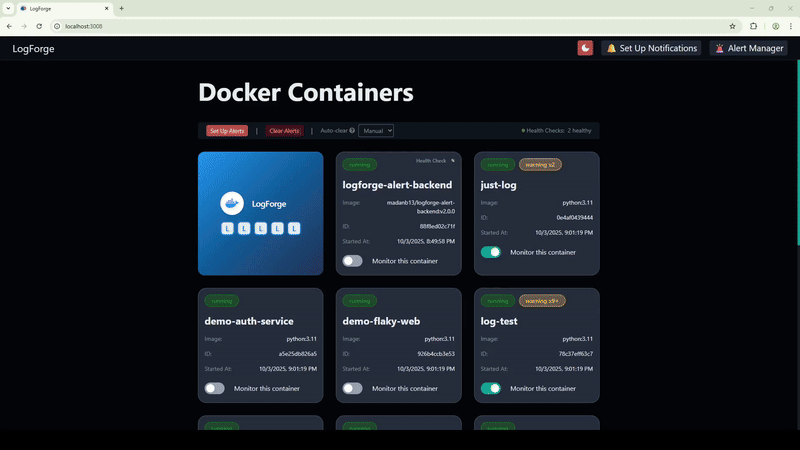Viewport: 800px width, 450px height.
Task: Disable monitoring for log-test container
Action: tap(490, 388)
